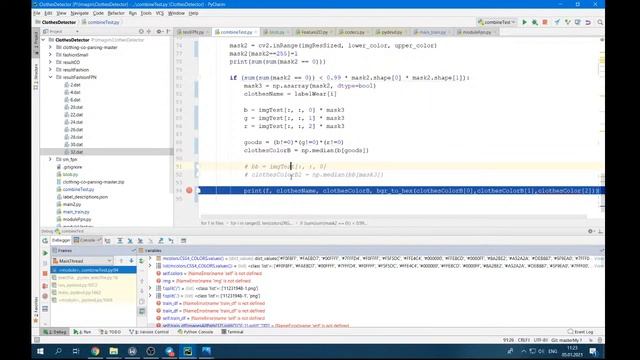
Task: Click the VCS commit icon in toolbar
Action: pos(567,22)
